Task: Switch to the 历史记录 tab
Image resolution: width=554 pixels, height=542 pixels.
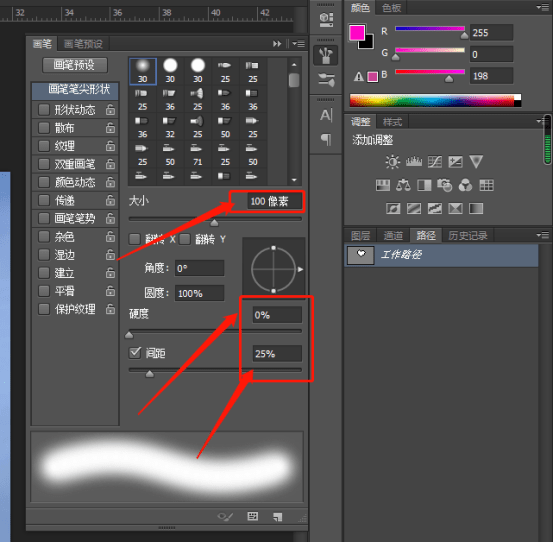Action: coord(467,235)
